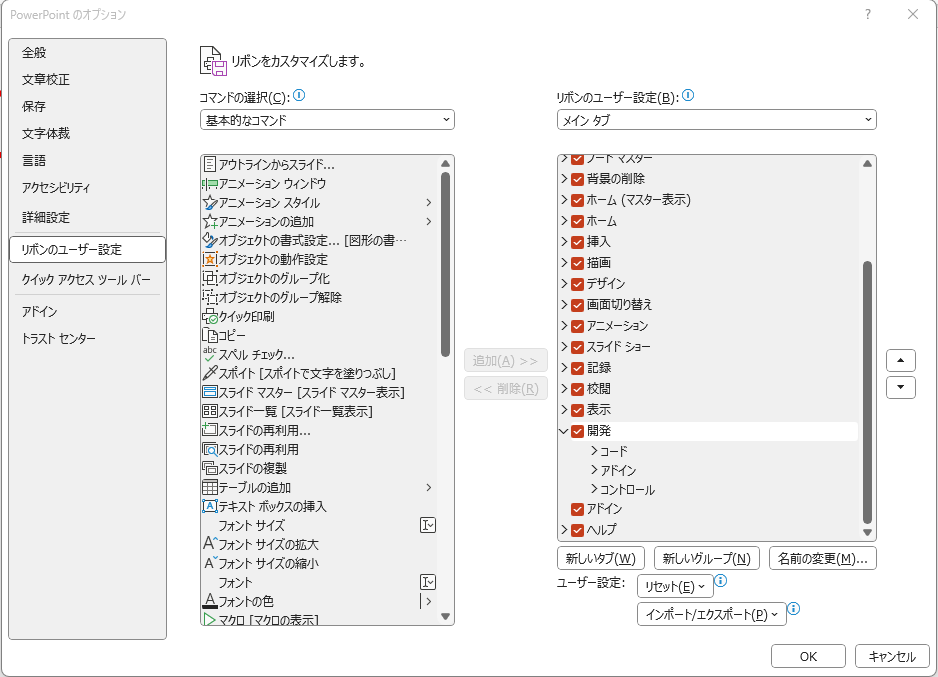Select the テキスト ボックスの挿入 icon

click(210, 506)
